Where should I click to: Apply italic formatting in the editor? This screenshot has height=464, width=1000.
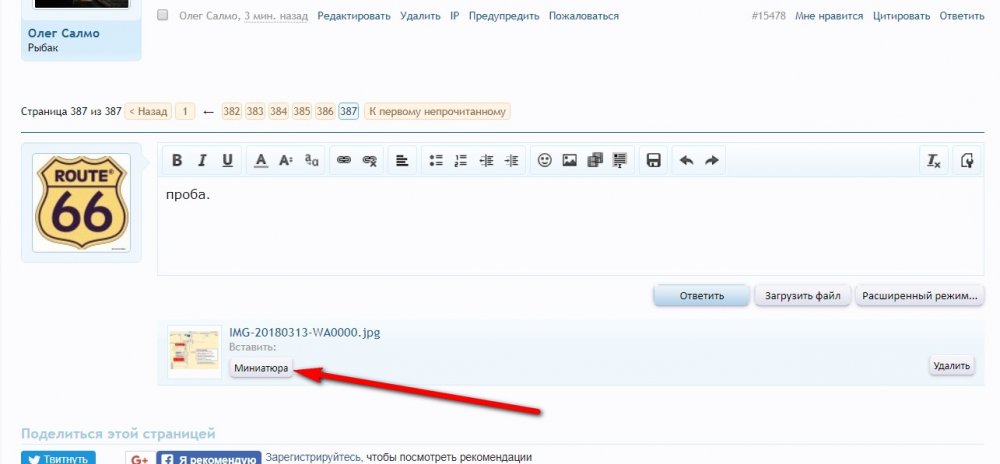(x=202, y=161)
